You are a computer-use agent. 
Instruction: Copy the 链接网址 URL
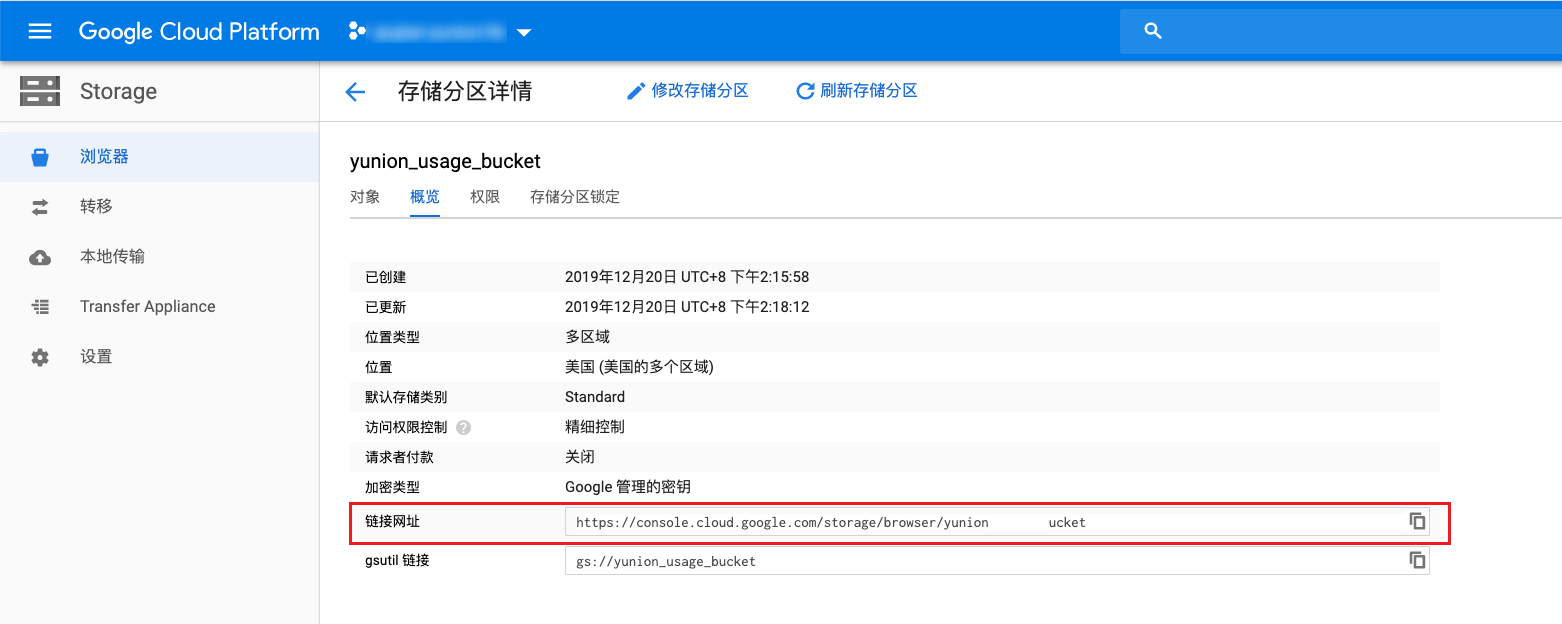tap(1417, 521)
